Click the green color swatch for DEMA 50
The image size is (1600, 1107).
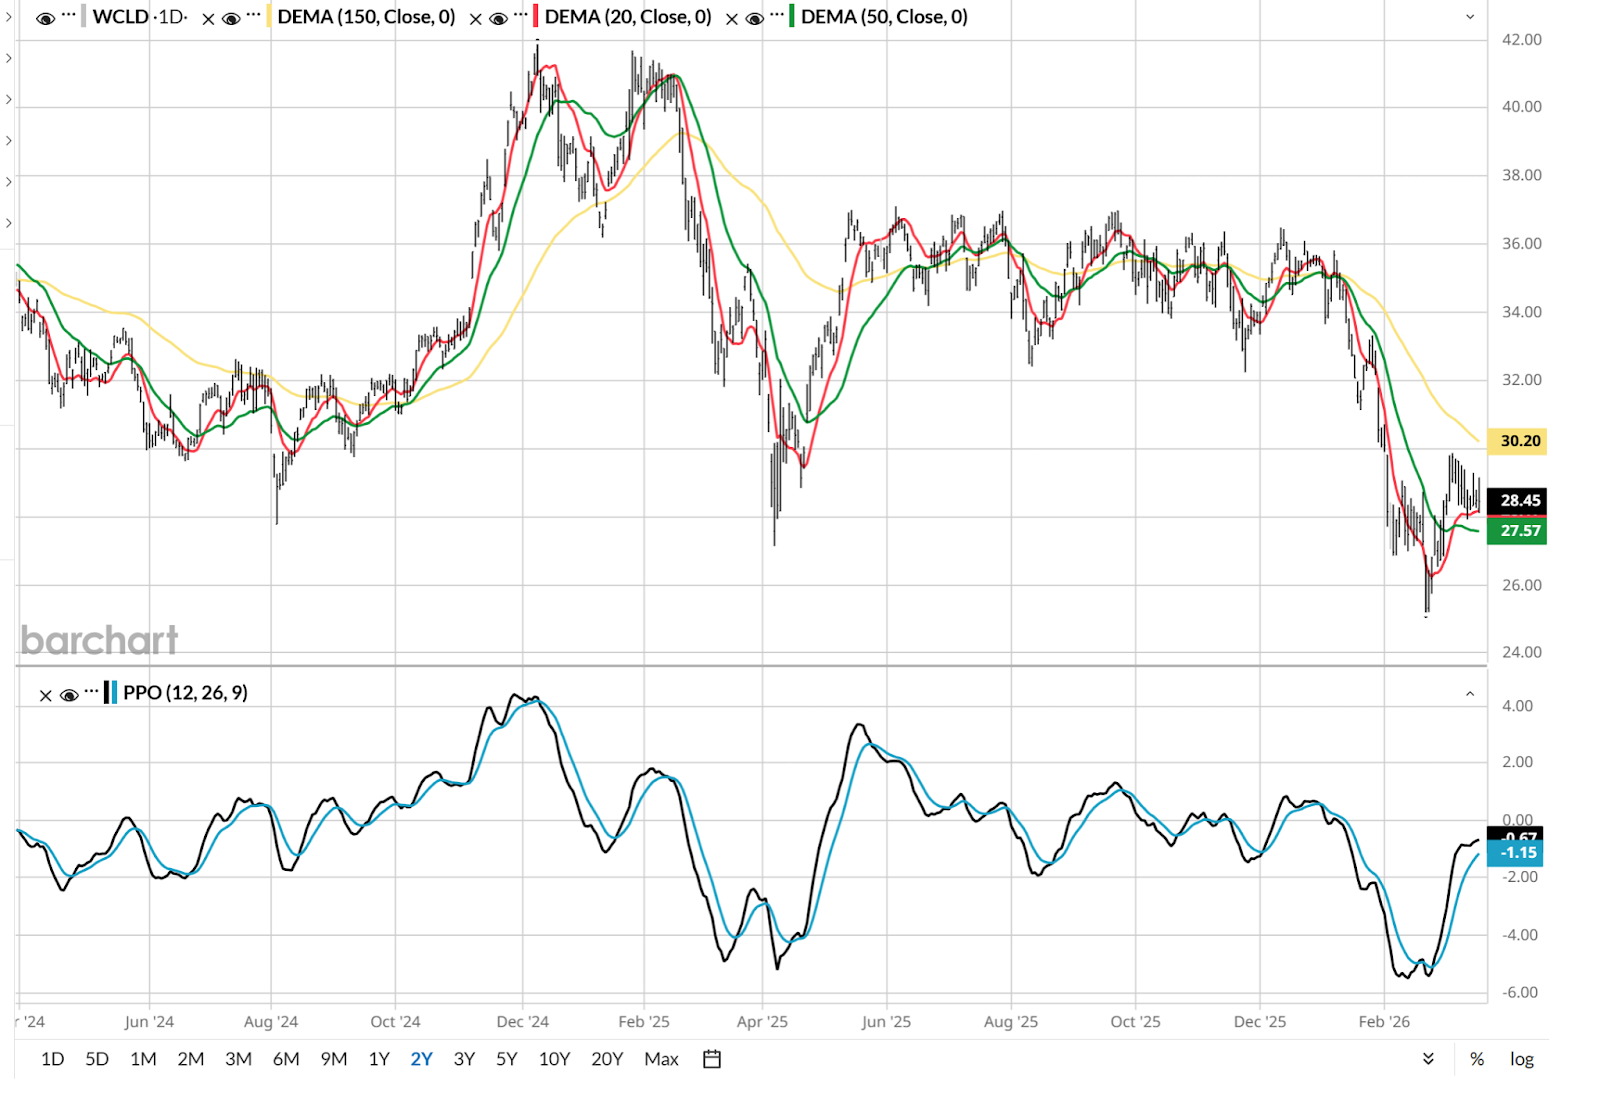pos(793,17)
